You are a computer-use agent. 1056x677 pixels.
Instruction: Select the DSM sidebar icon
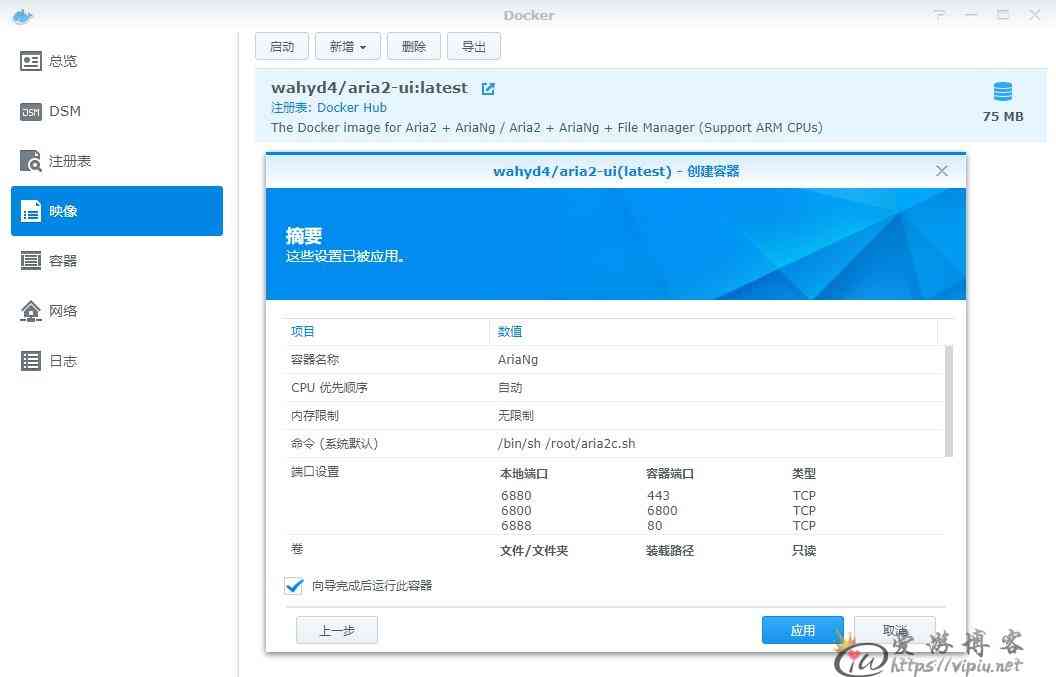point(30,111)
